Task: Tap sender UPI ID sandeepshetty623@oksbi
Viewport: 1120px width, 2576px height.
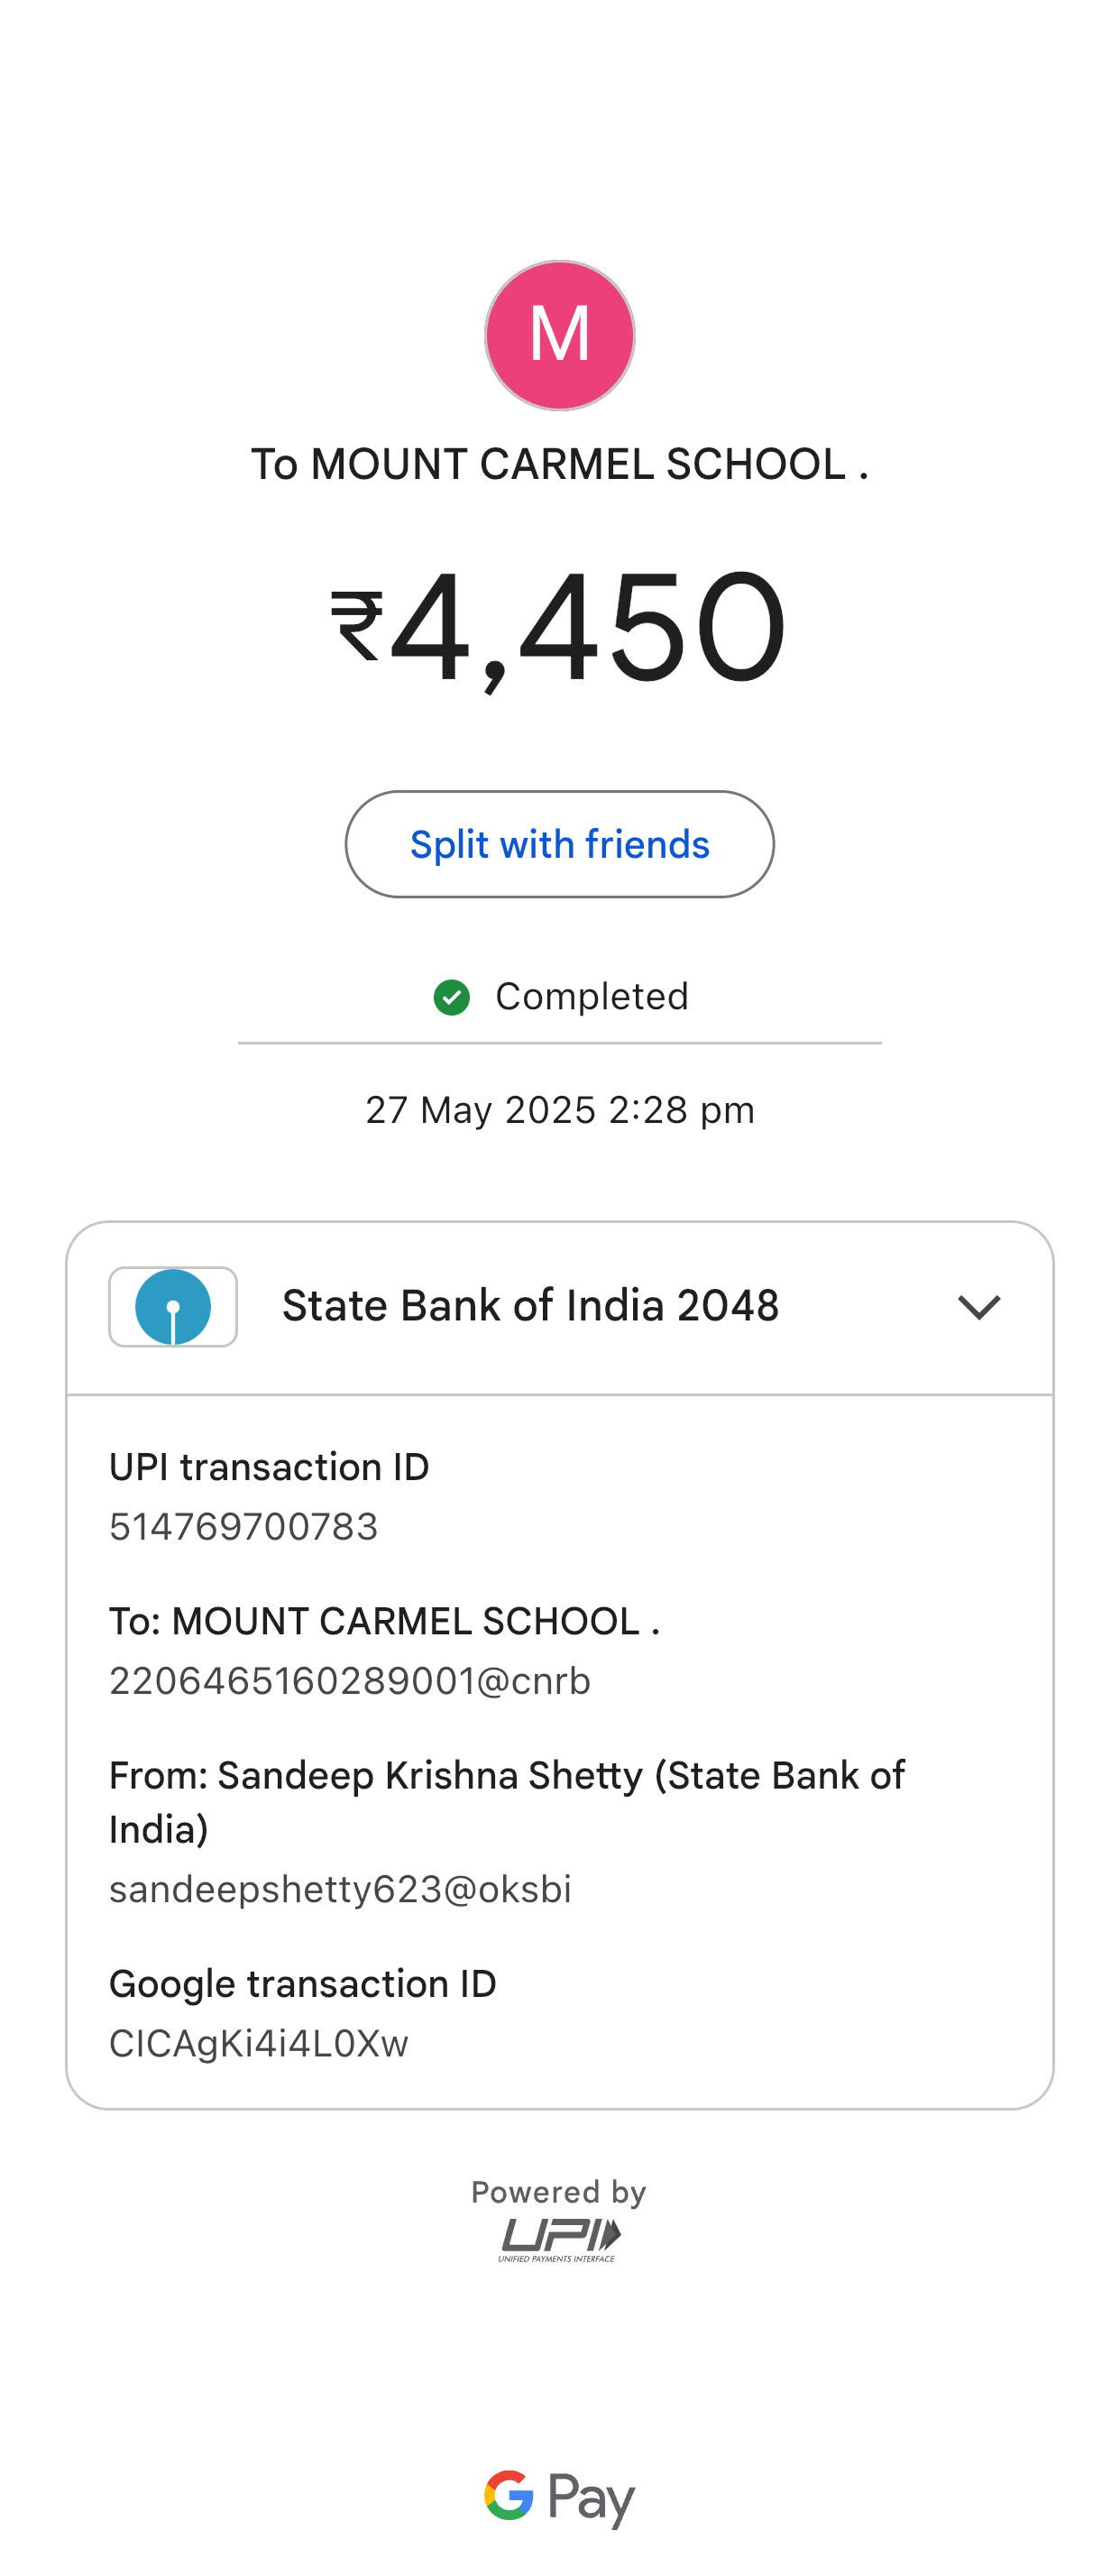Action: pos(340,1889)
